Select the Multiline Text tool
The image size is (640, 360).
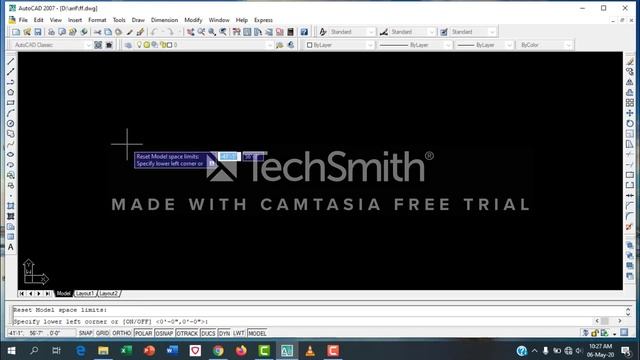pyautogui.click(x=11, y=247)
